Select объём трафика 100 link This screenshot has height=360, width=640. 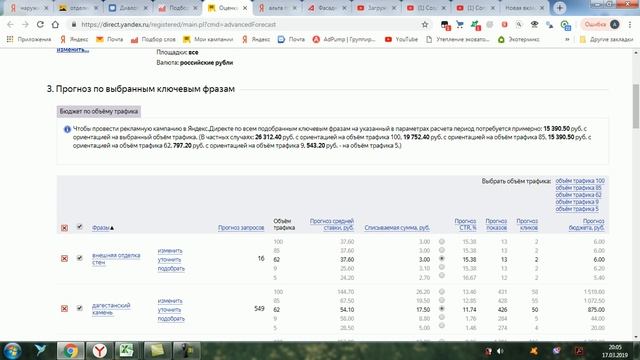(580, 181)
